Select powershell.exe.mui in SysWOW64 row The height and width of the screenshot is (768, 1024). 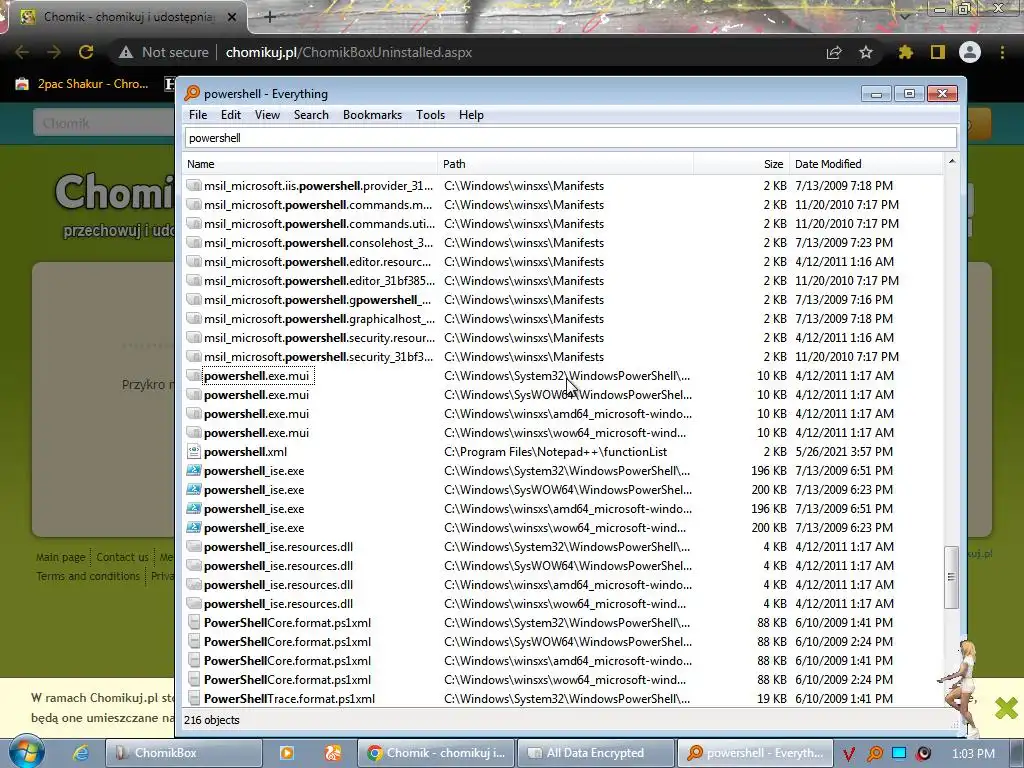256,395
